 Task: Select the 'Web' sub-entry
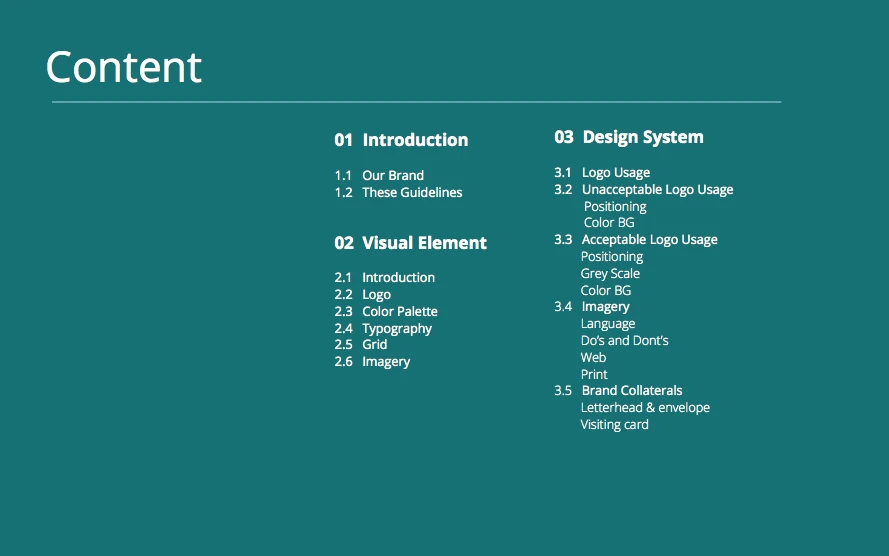pyautogui.click(x=593, y=358)
